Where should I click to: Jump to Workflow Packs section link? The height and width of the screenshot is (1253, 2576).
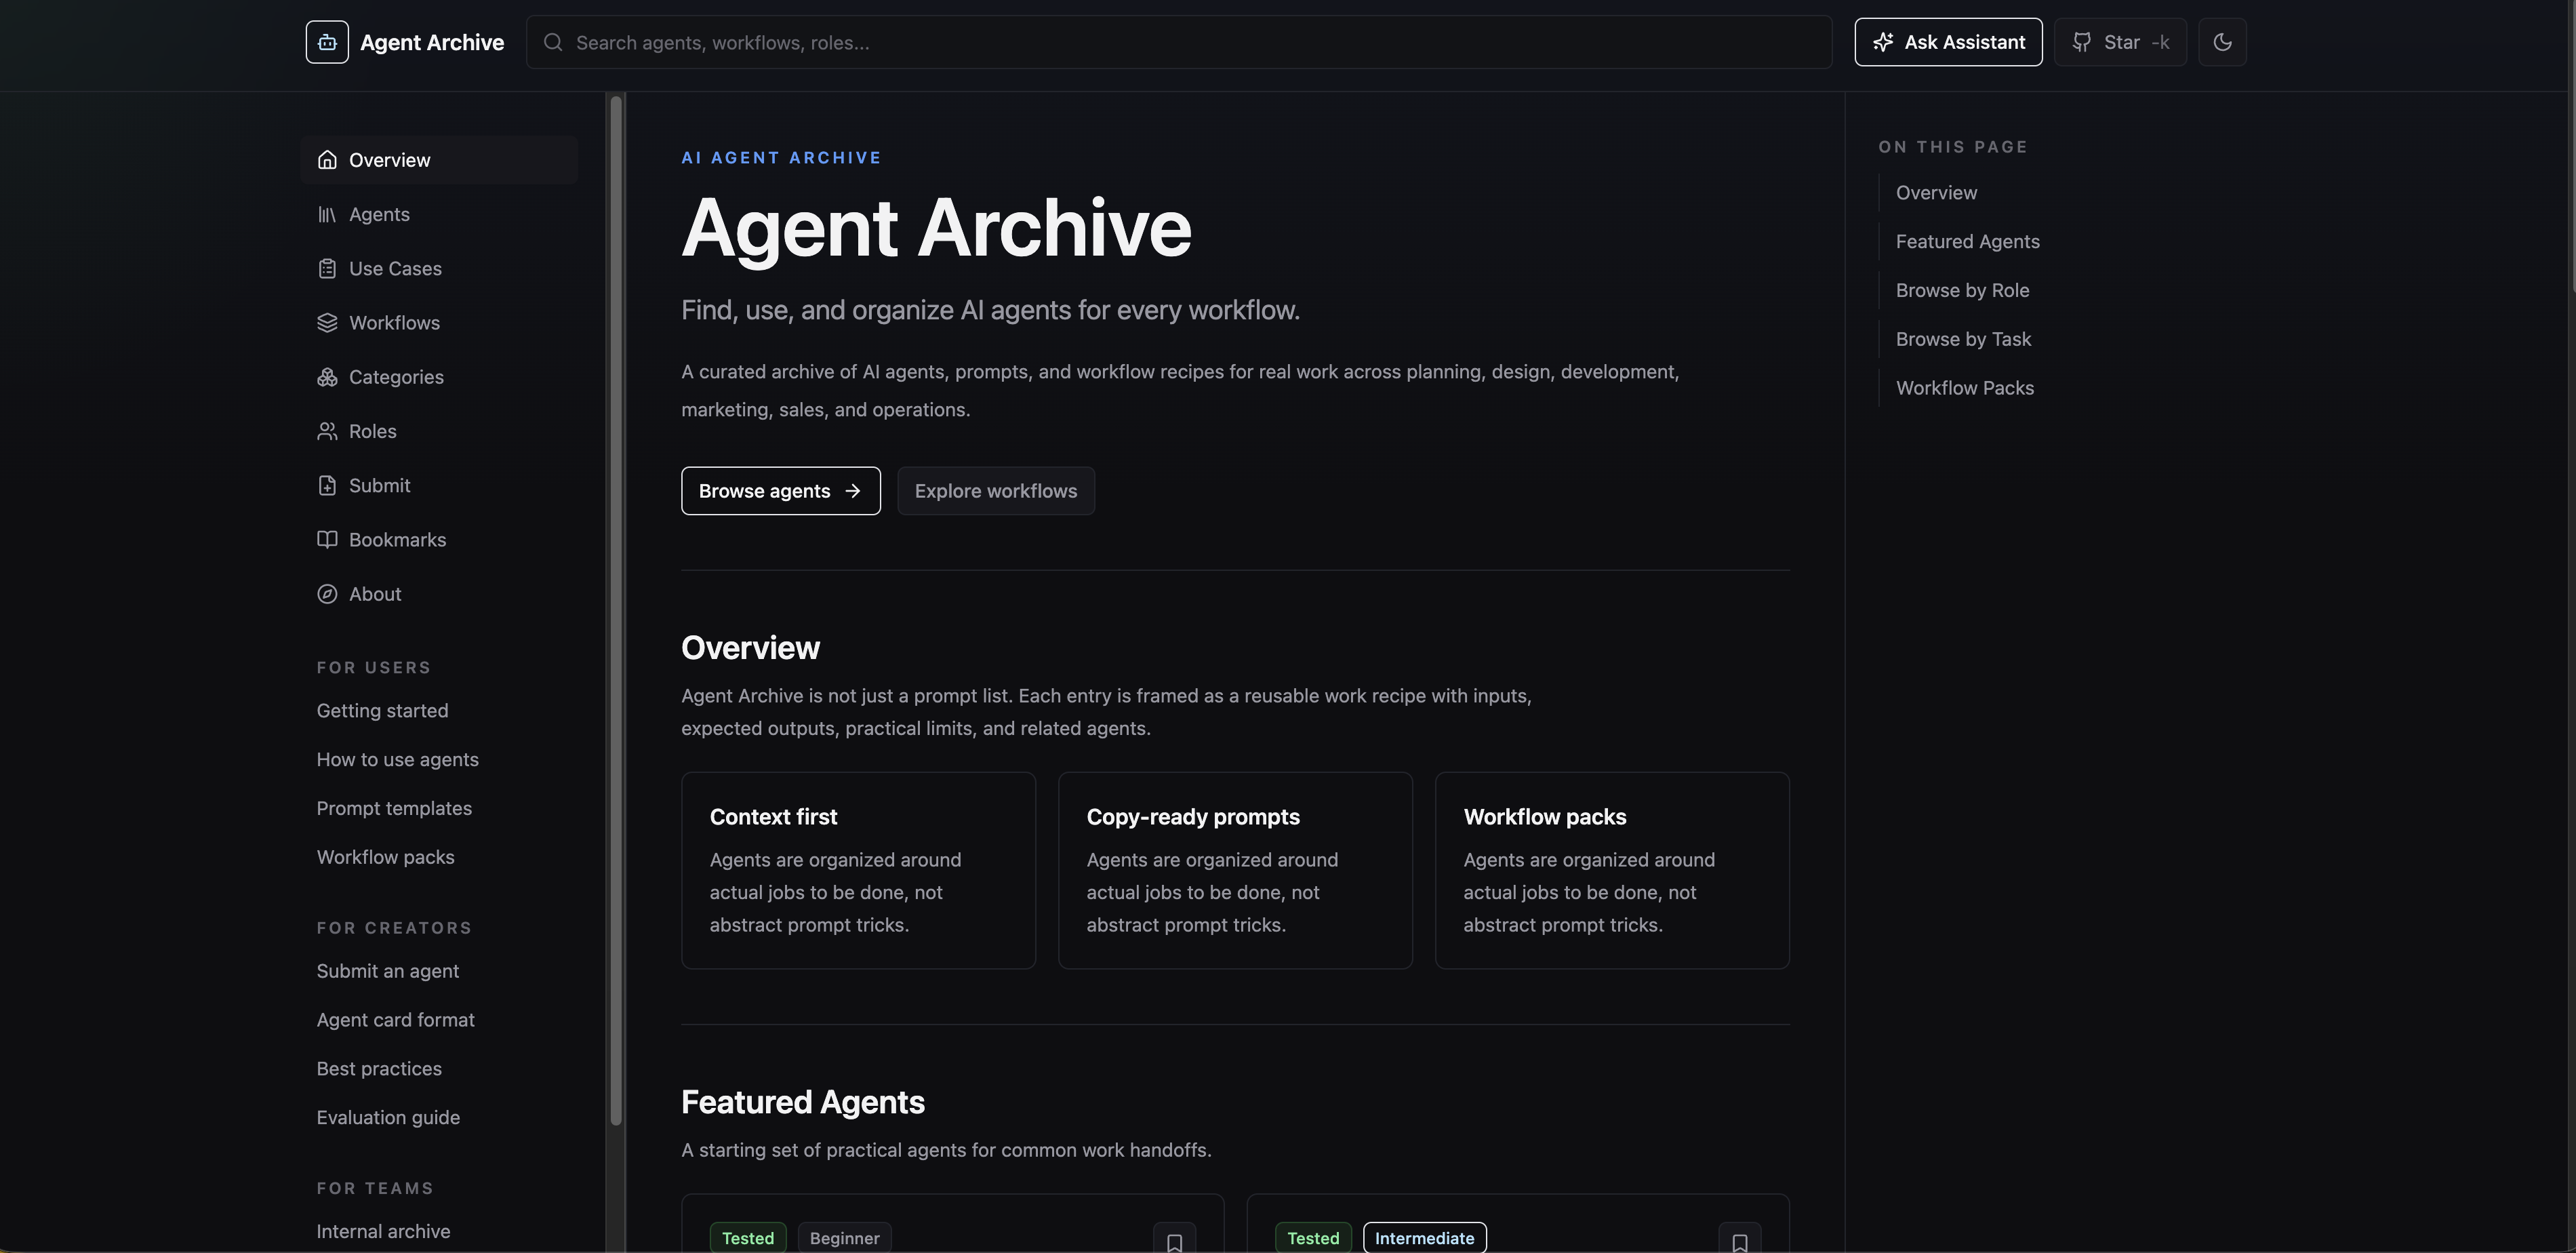tap(1964, 388)
